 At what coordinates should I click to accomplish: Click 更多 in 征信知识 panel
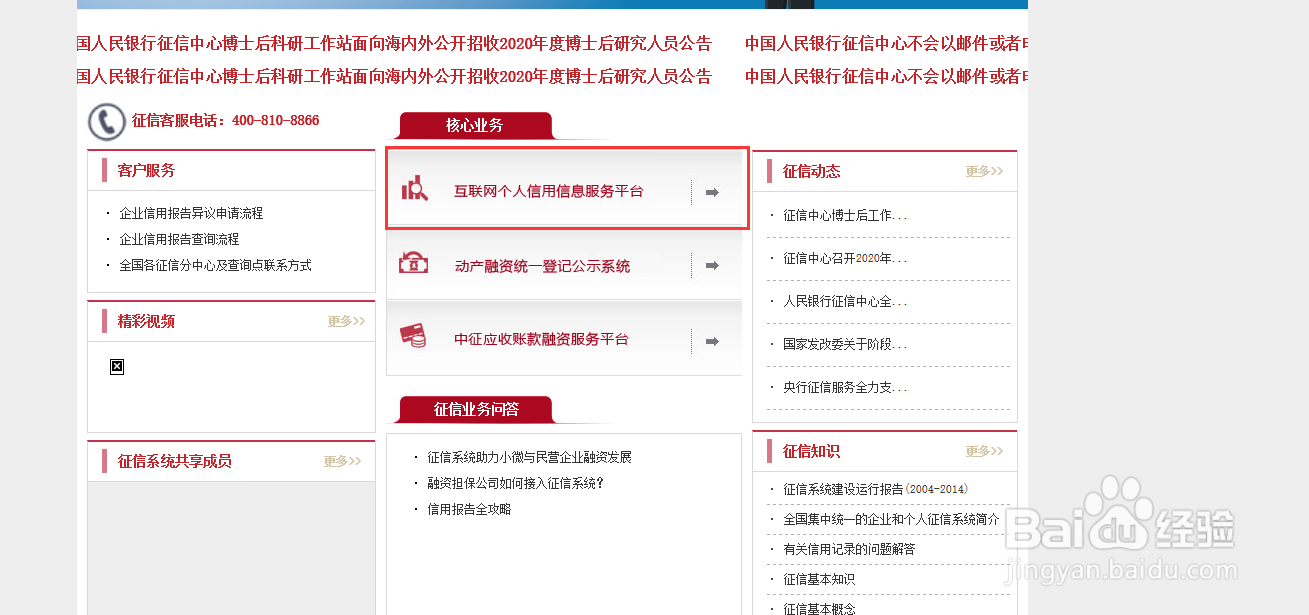[984, 451]
